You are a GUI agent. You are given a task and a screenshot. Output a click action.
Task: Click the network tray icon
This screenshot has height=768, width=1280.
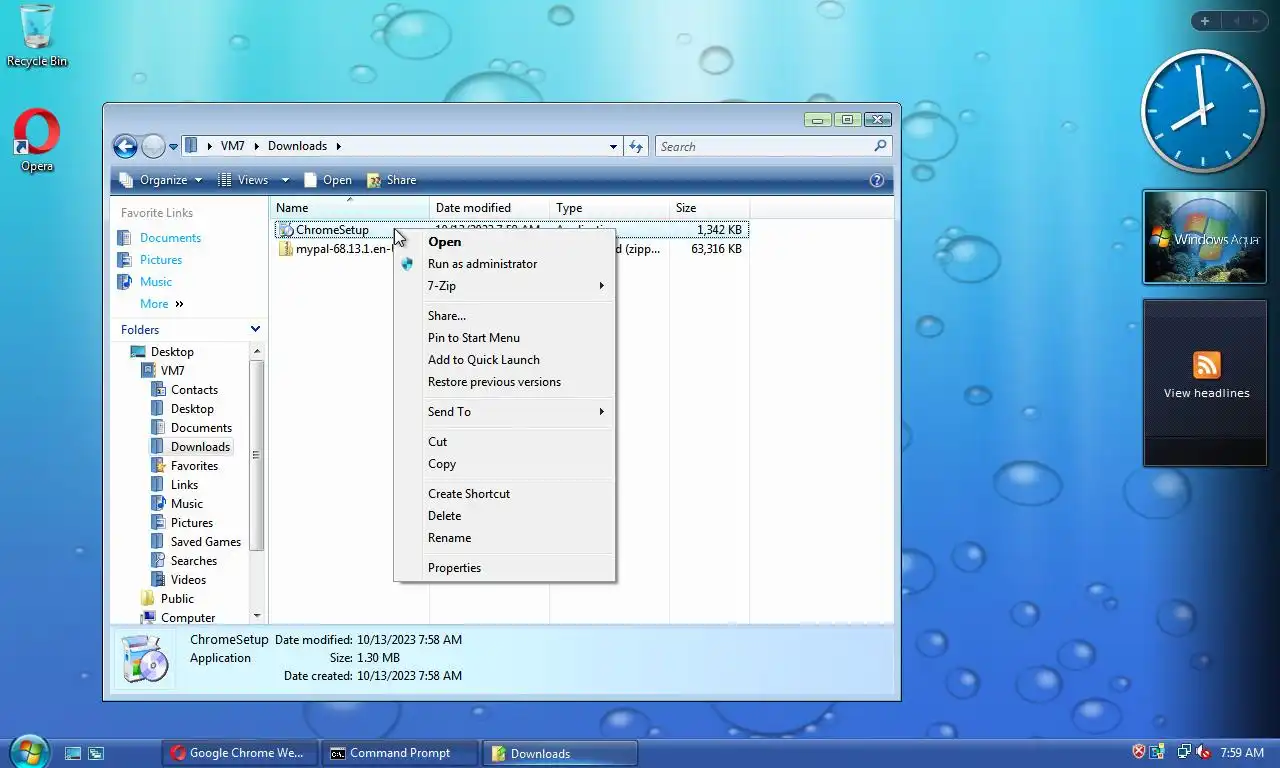(1184, 752)
